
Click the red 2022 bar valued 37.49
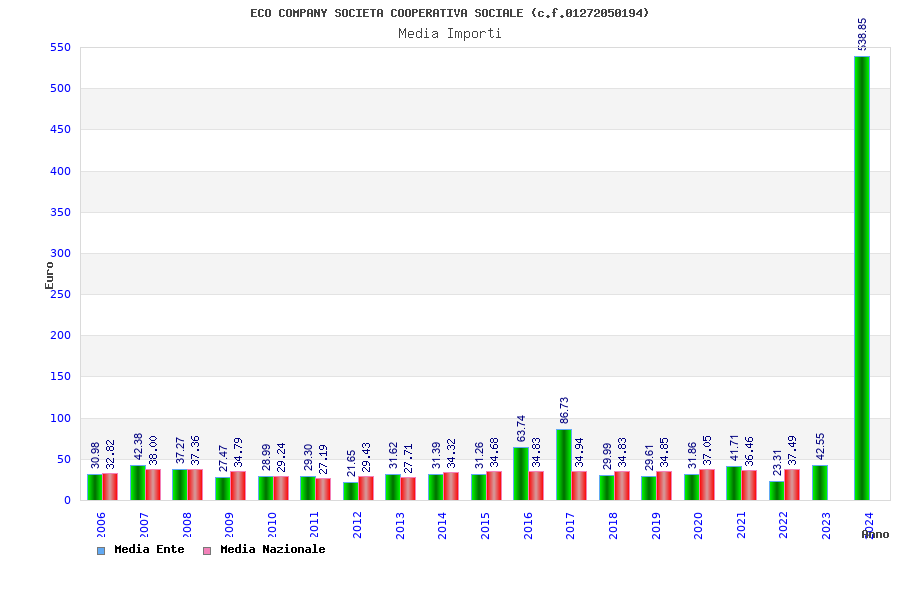(792, 485)
